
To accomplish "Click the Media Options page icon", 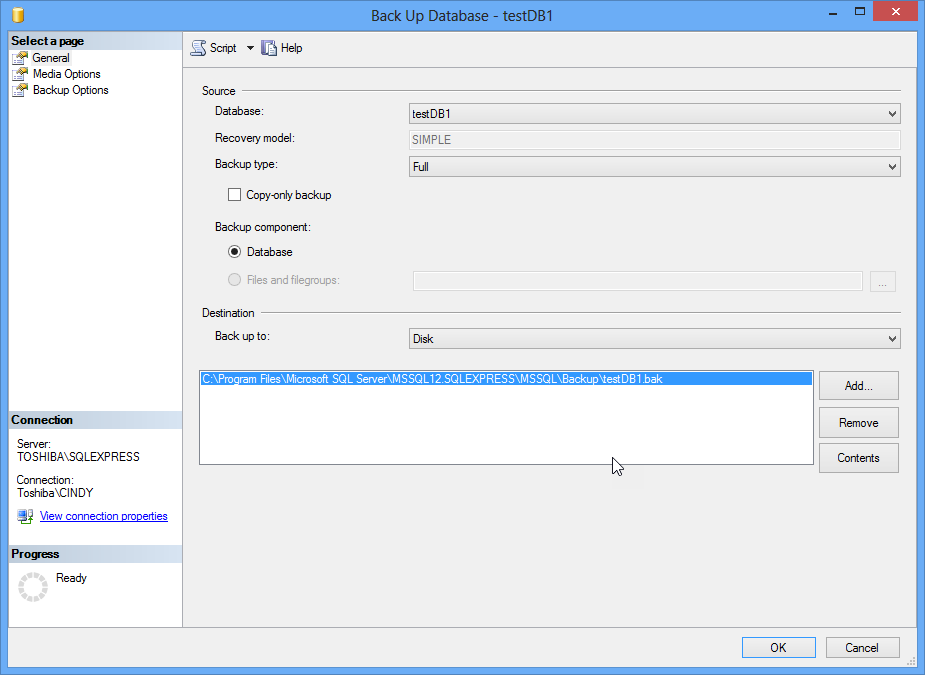I will point(20,74).
